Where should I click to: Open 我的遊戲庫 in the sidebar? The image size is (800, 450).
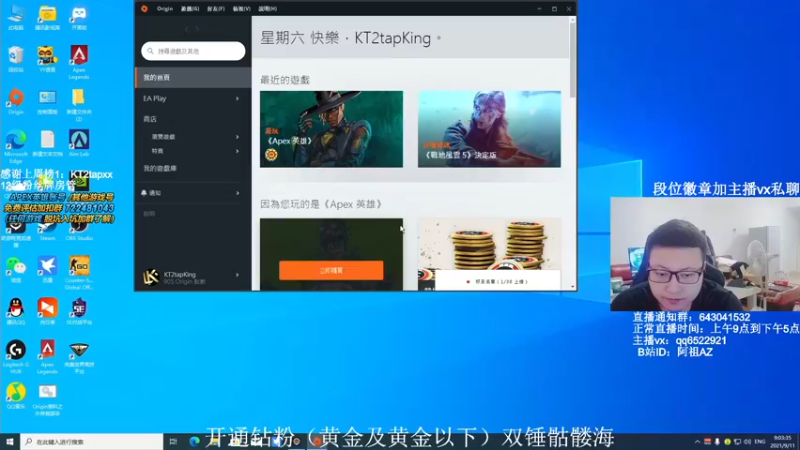click(160, 168)
